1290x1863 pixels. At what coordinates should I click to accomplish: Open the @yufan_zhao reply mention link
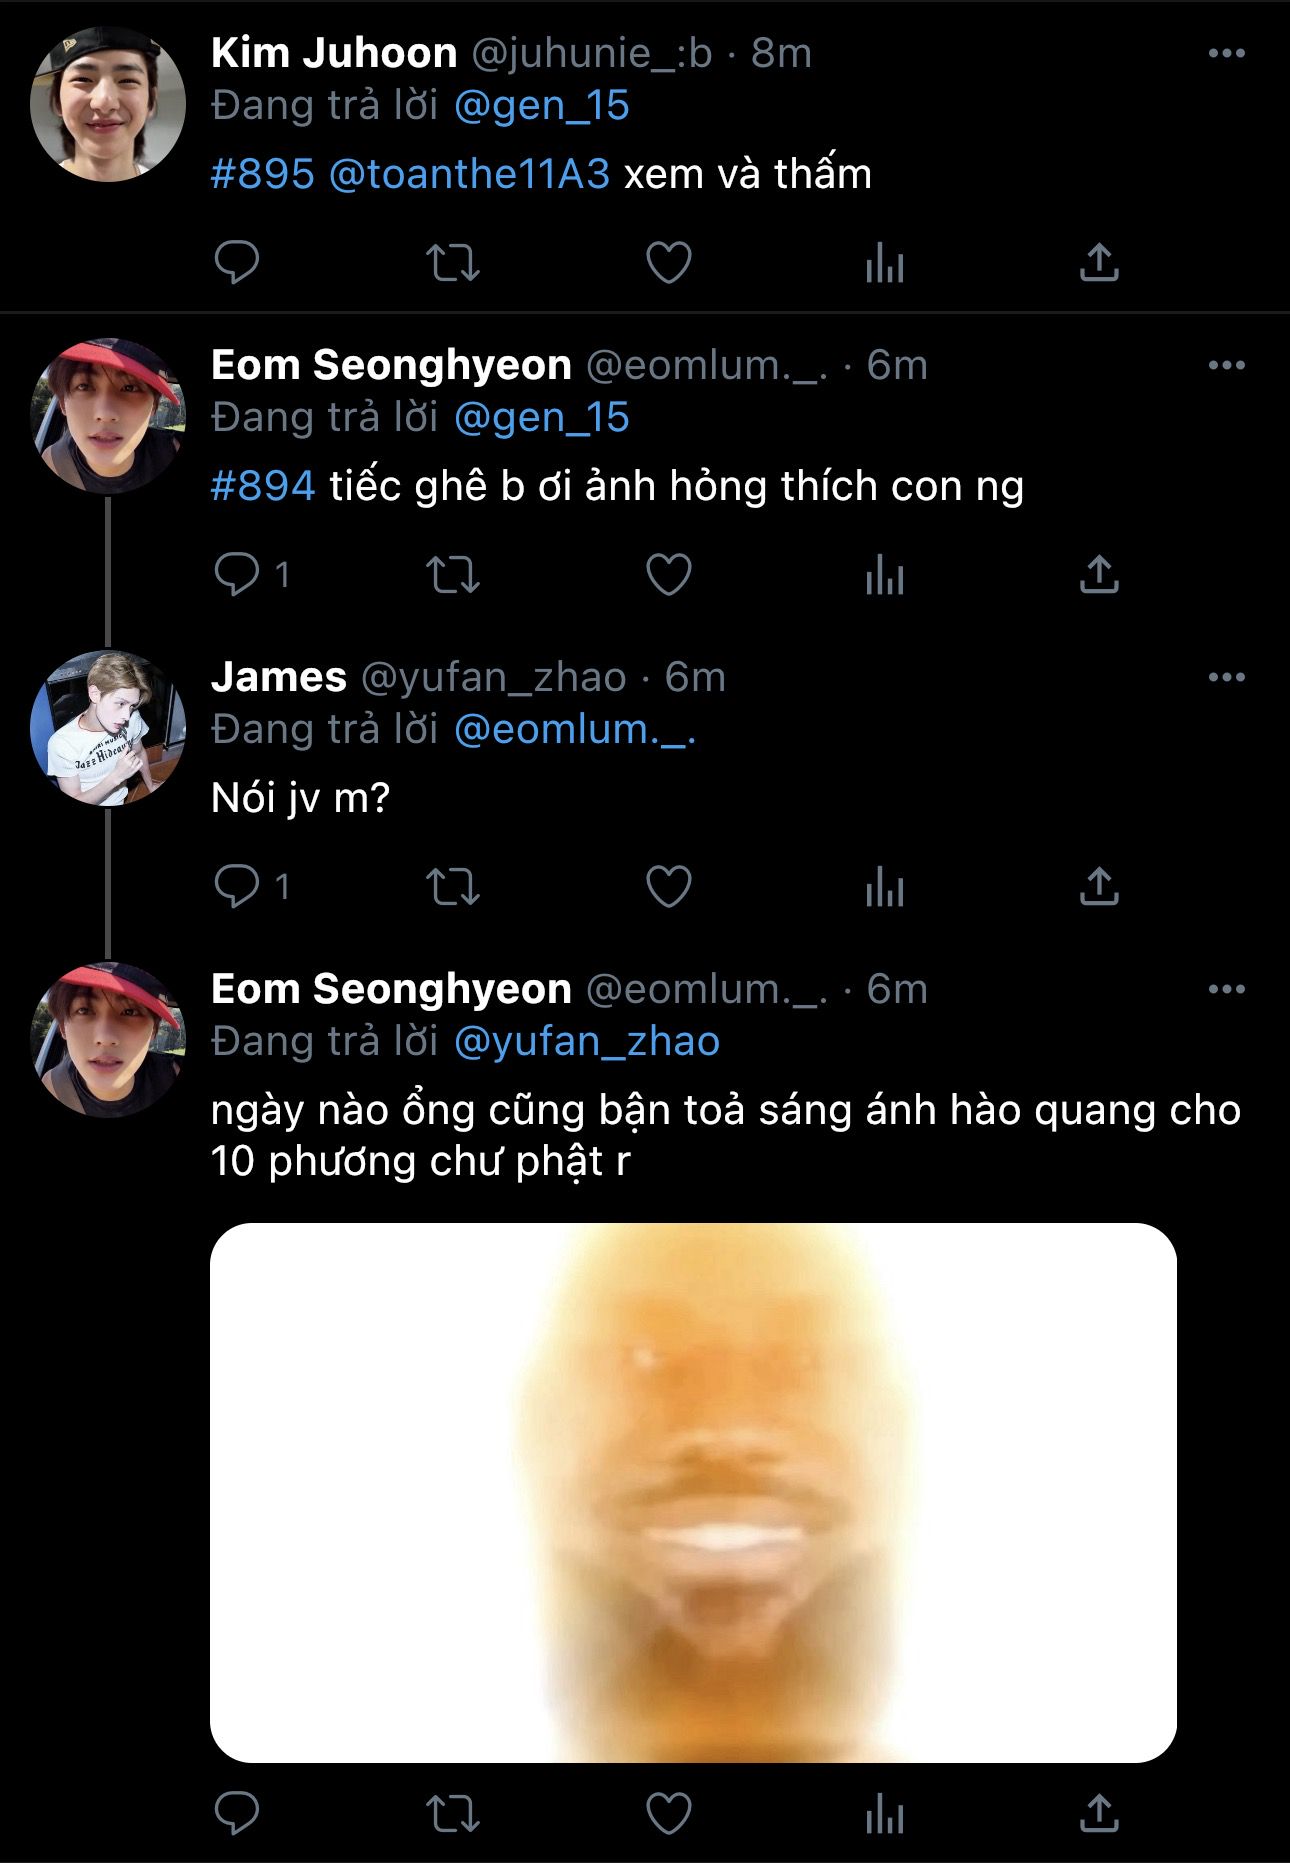click(x=587, y=1041)
